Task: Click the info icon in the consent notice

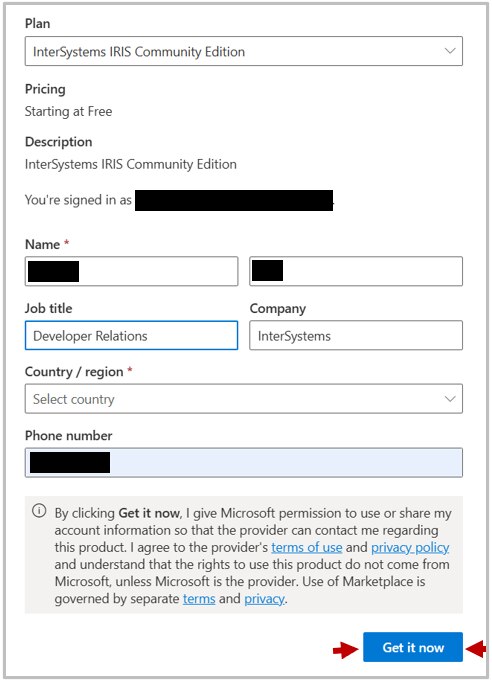Action: point(39,511)
